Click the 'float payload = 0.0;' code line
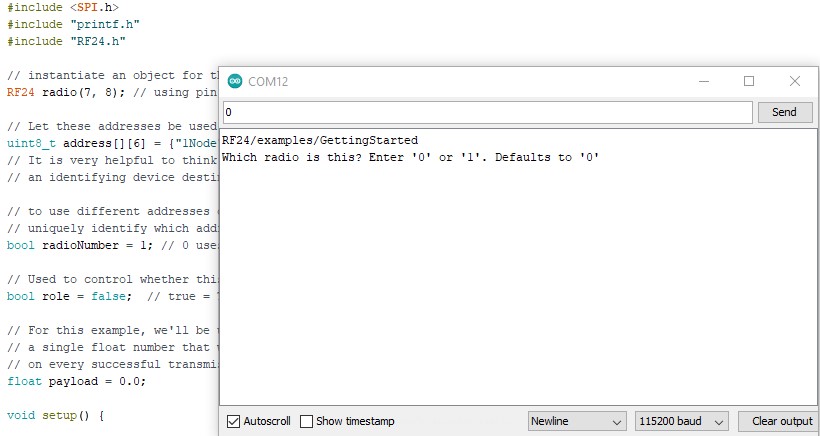Image resolution: width=820 pixels, height=436 pixels. point(76,381)
